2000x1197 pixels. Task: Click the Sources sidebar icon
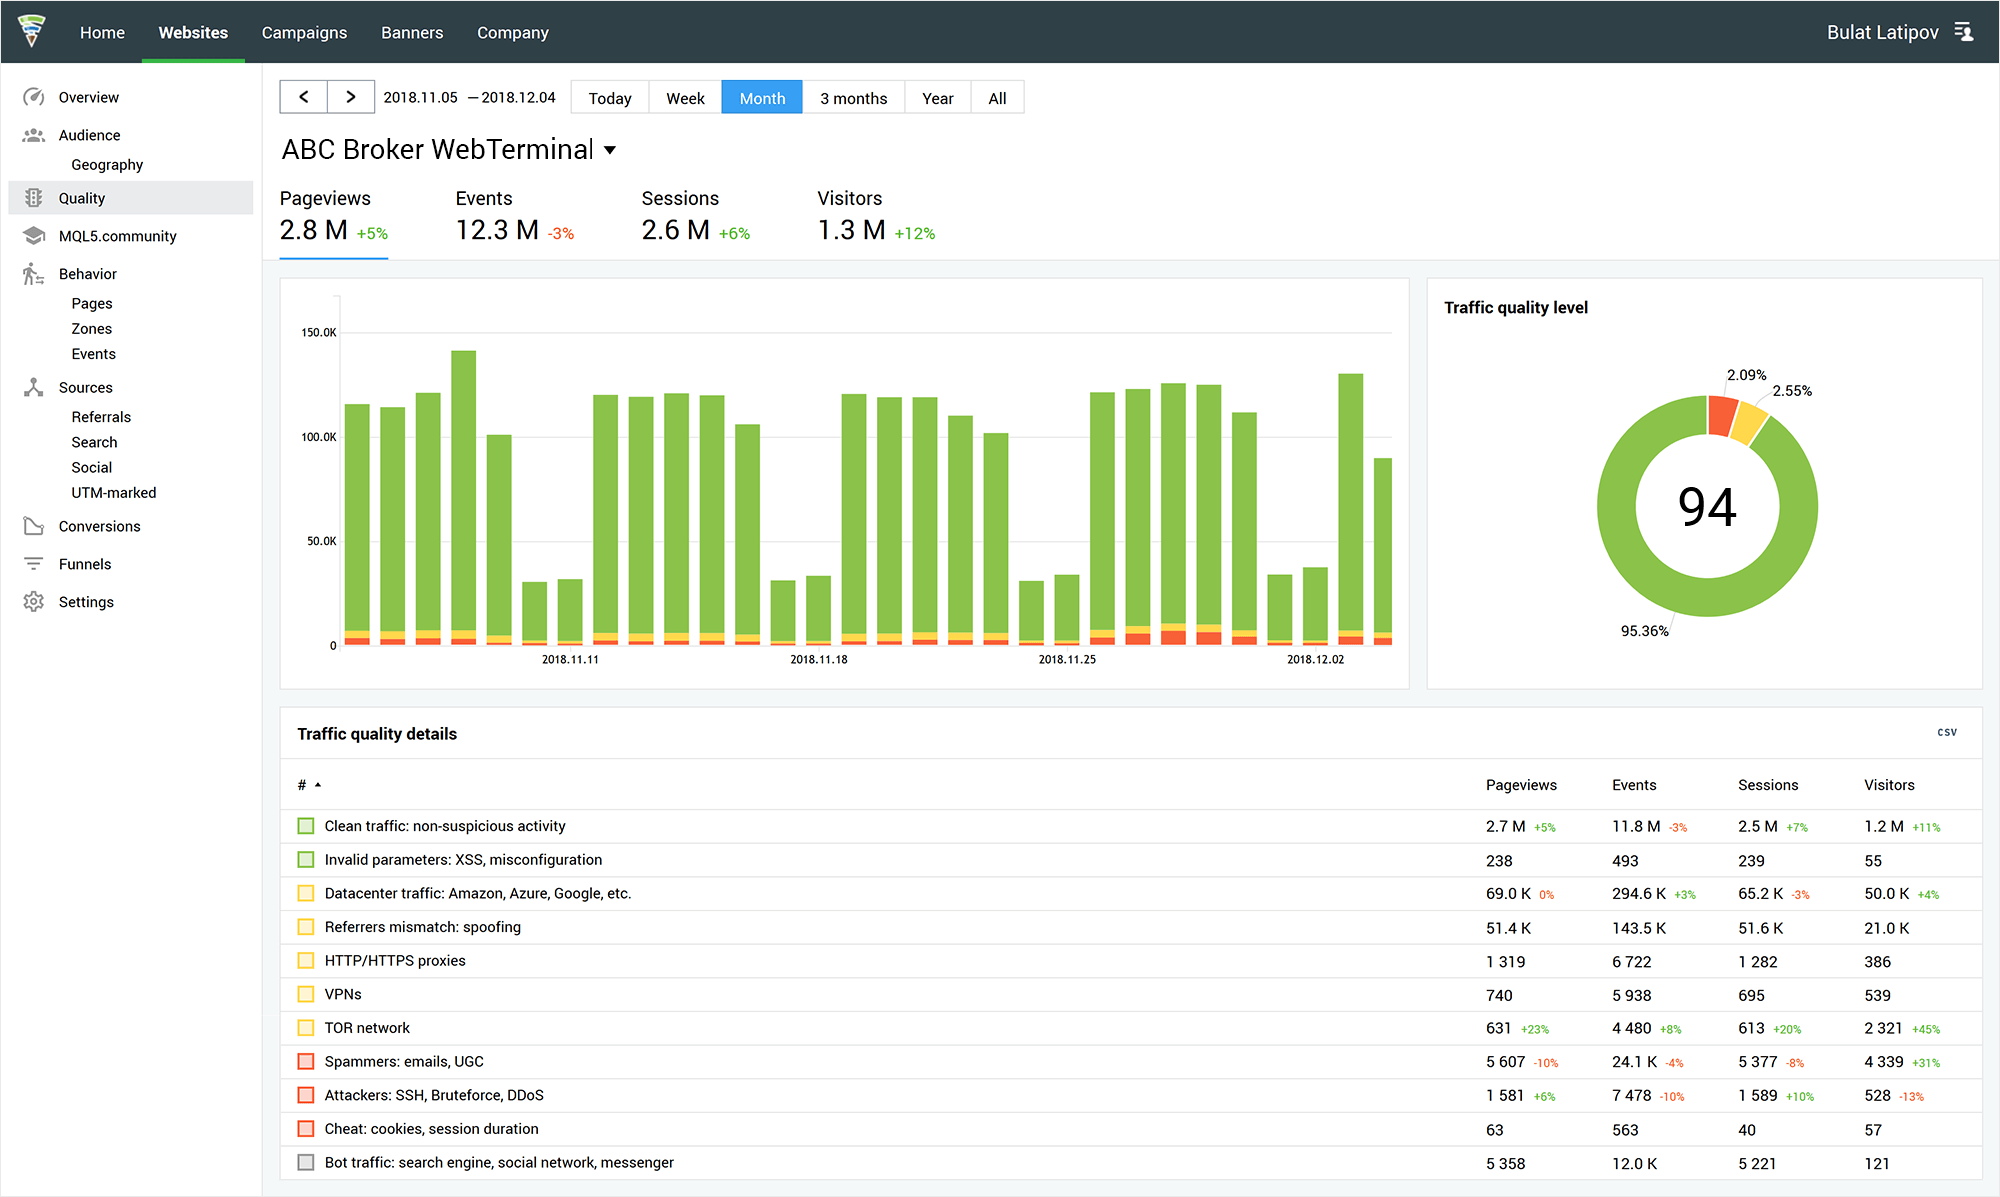(33, 386)
